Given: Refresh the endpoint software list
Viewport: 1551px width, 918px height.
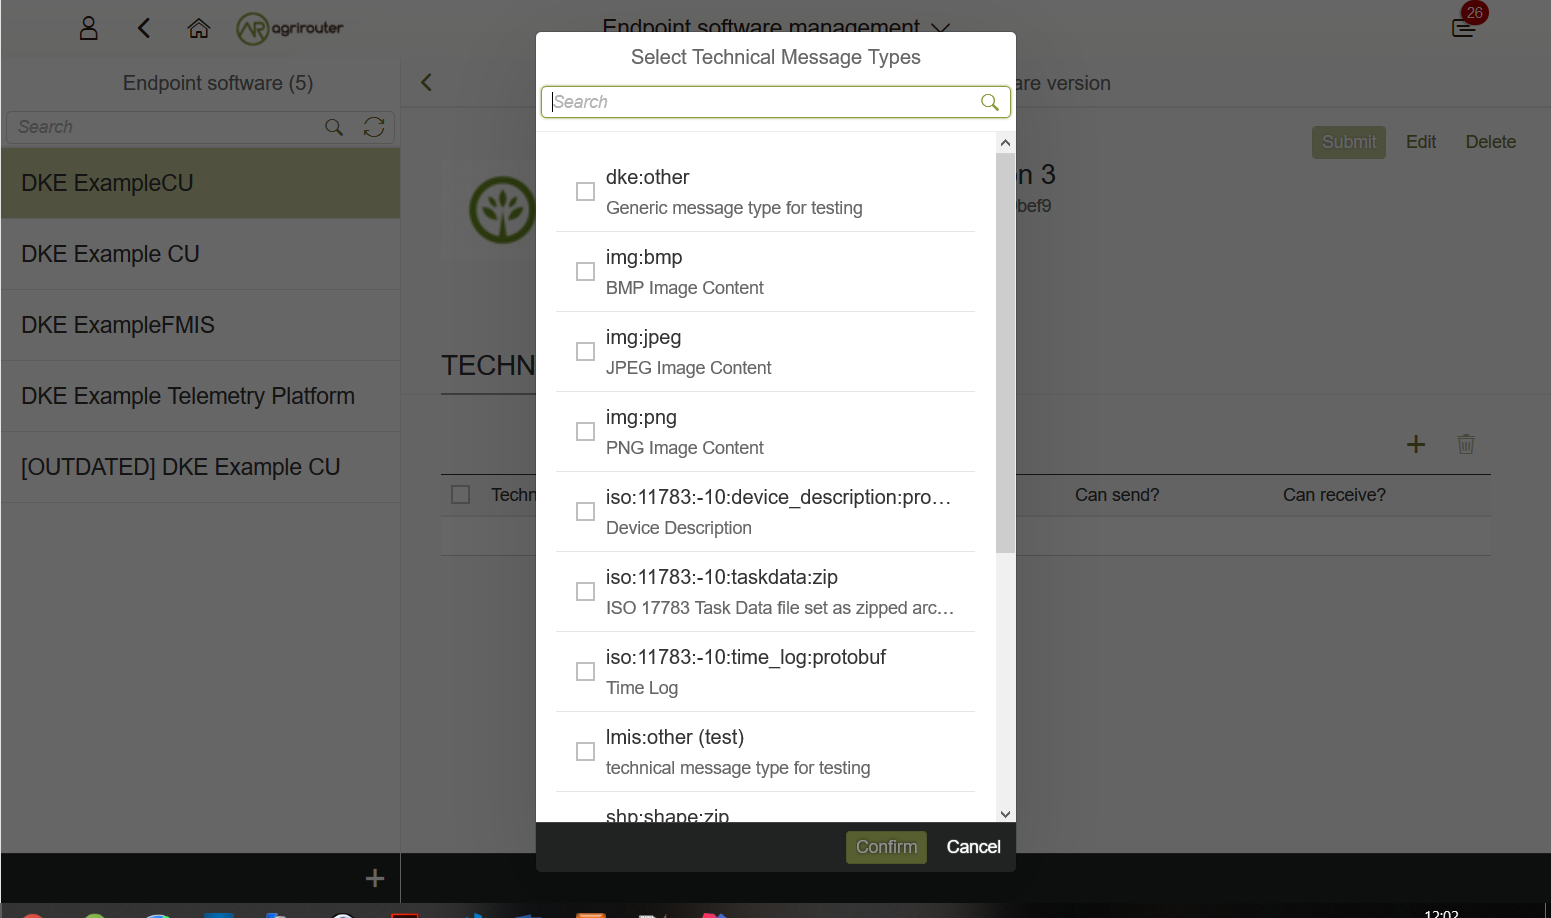Looking at the screenshot, I should click(x=374, y=127).
